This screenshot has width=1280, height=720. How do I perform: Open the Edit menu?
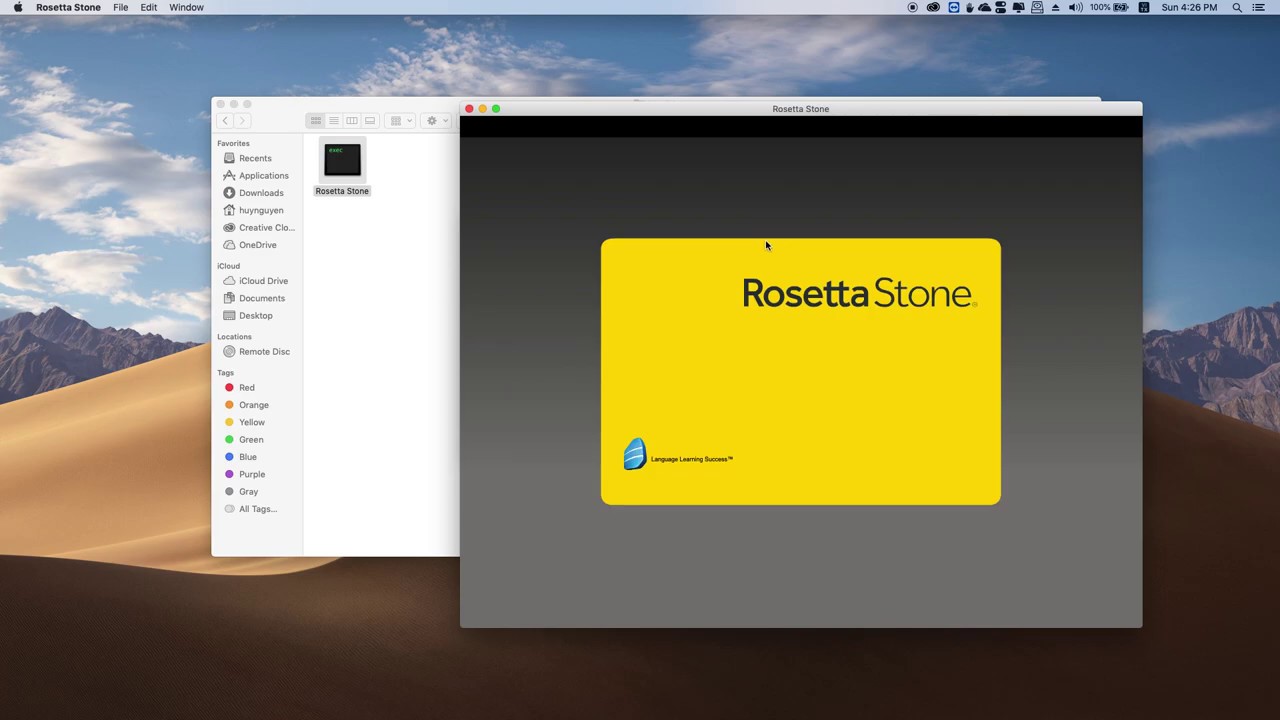(x=148, y=7)
